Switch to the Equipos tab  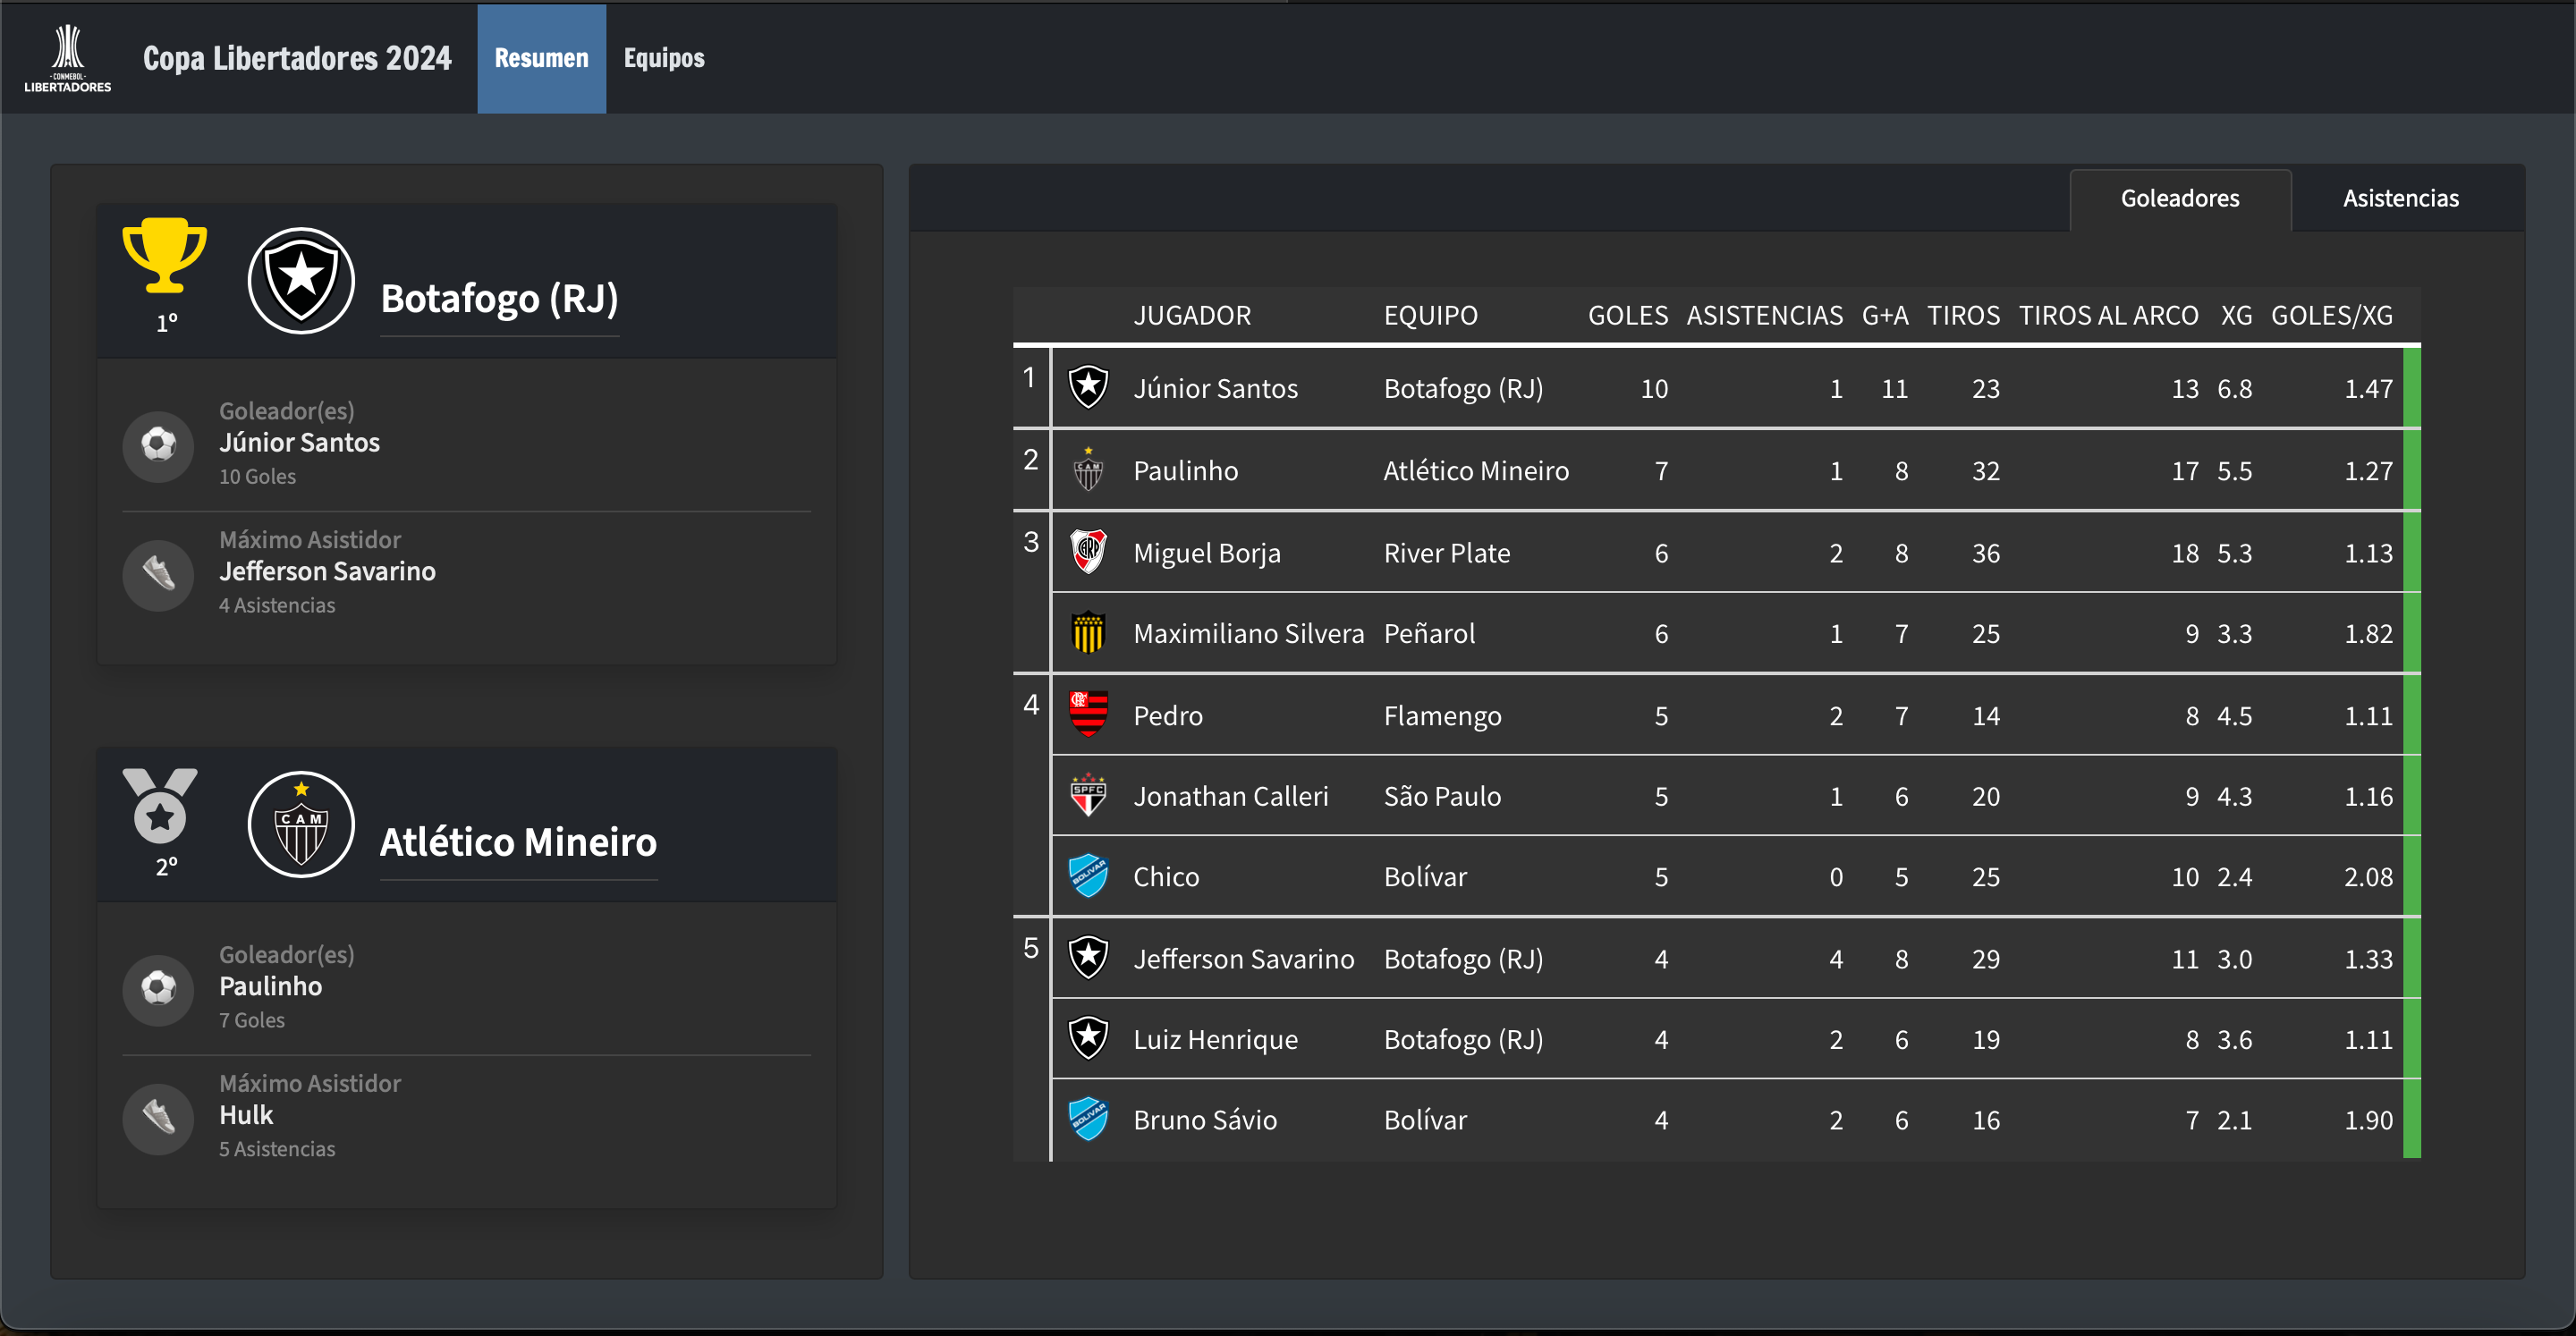point(664,58)
